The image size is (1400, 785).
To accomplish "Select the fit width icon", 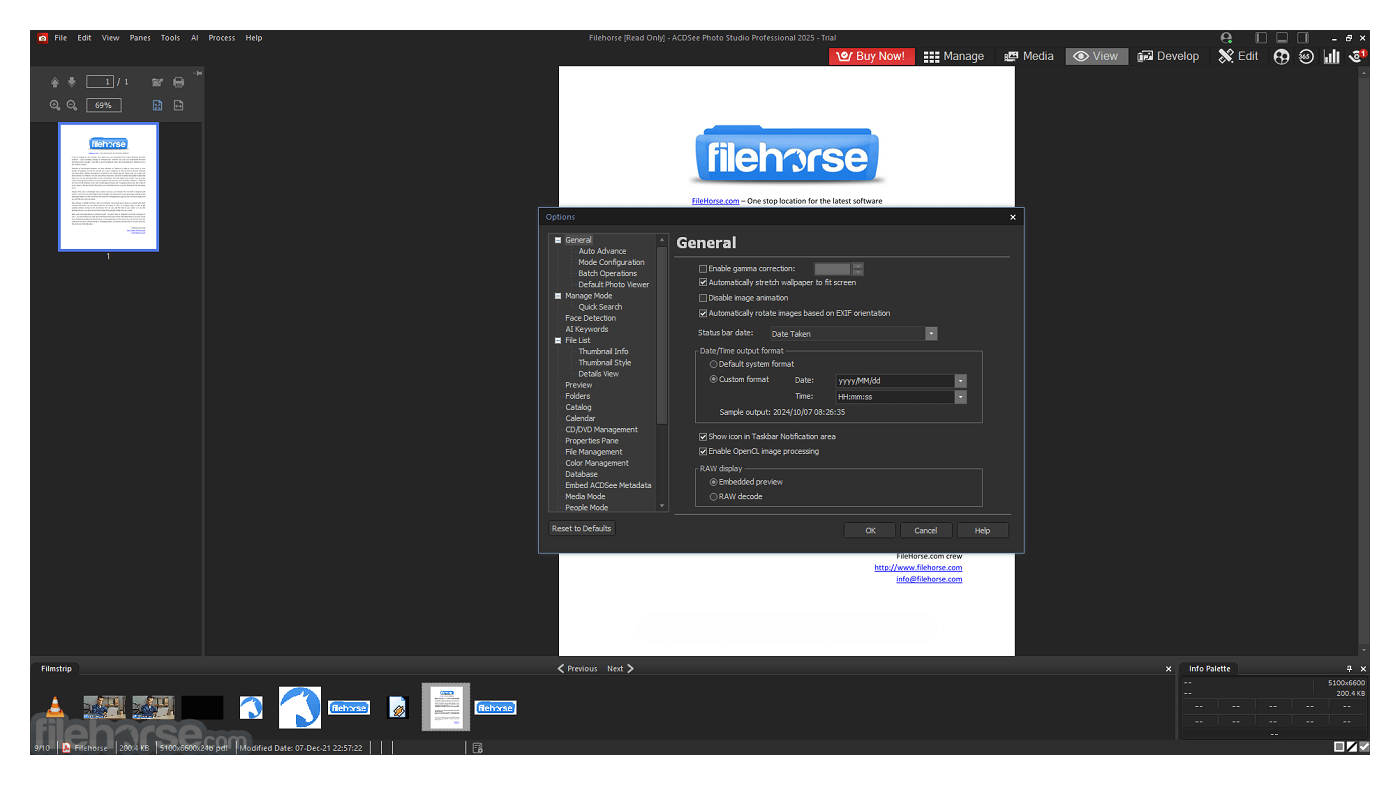I will point(178,105).
